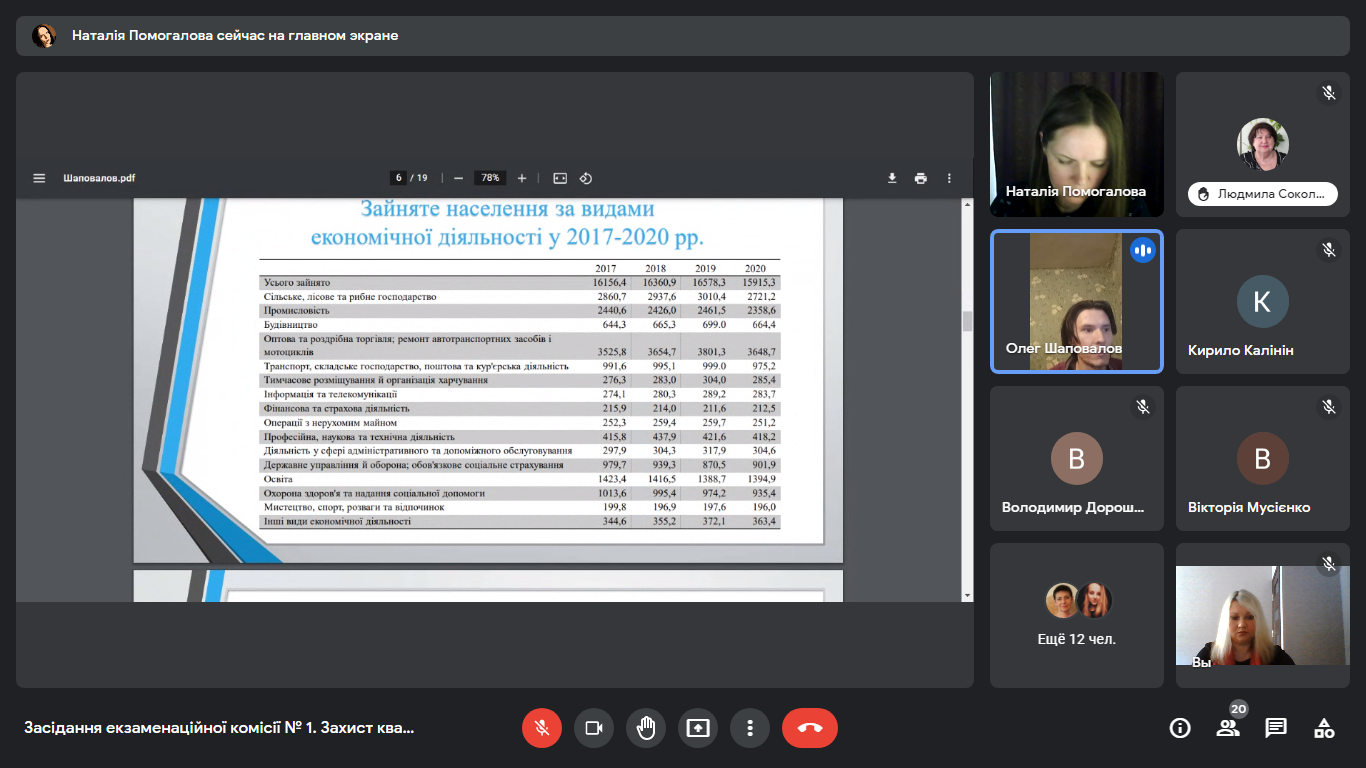Image resolution: width=1366 pixels, height=768 pixels.
Task: Click the scrollbar down arrow in PDF
Action: 967,595
